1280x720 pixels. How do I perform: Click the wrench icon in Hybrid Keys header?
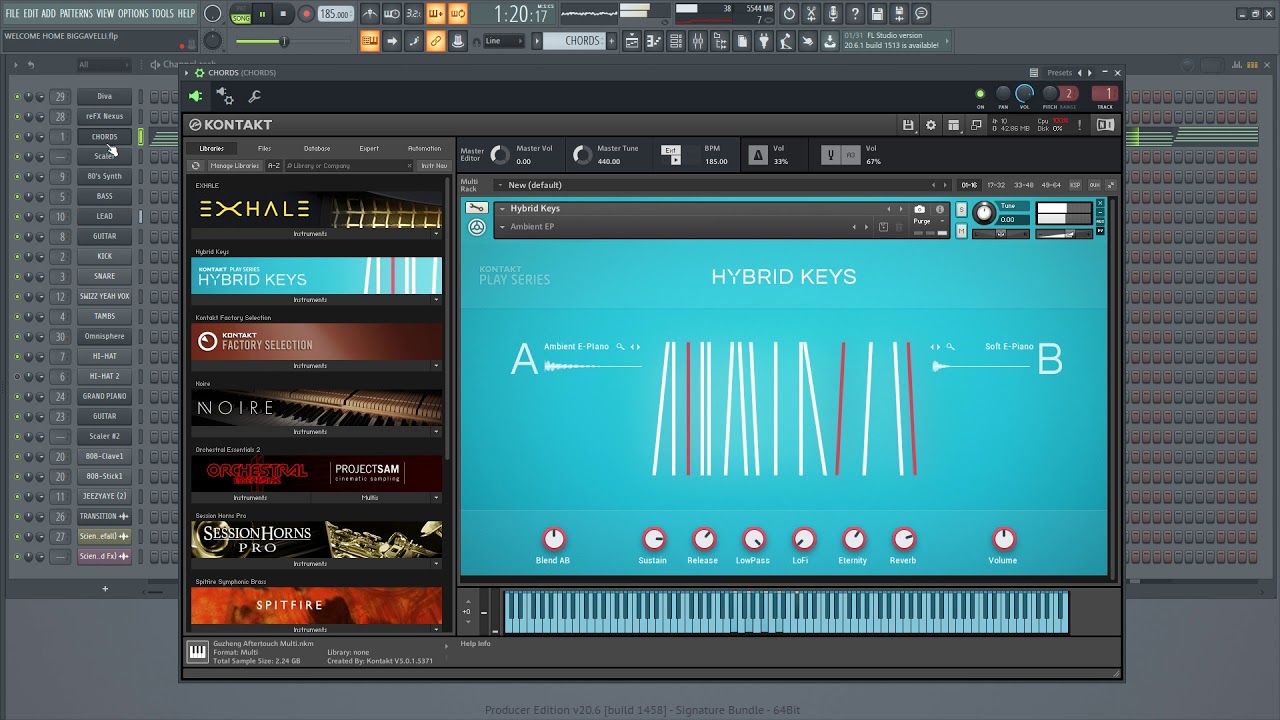coord(477,208)
